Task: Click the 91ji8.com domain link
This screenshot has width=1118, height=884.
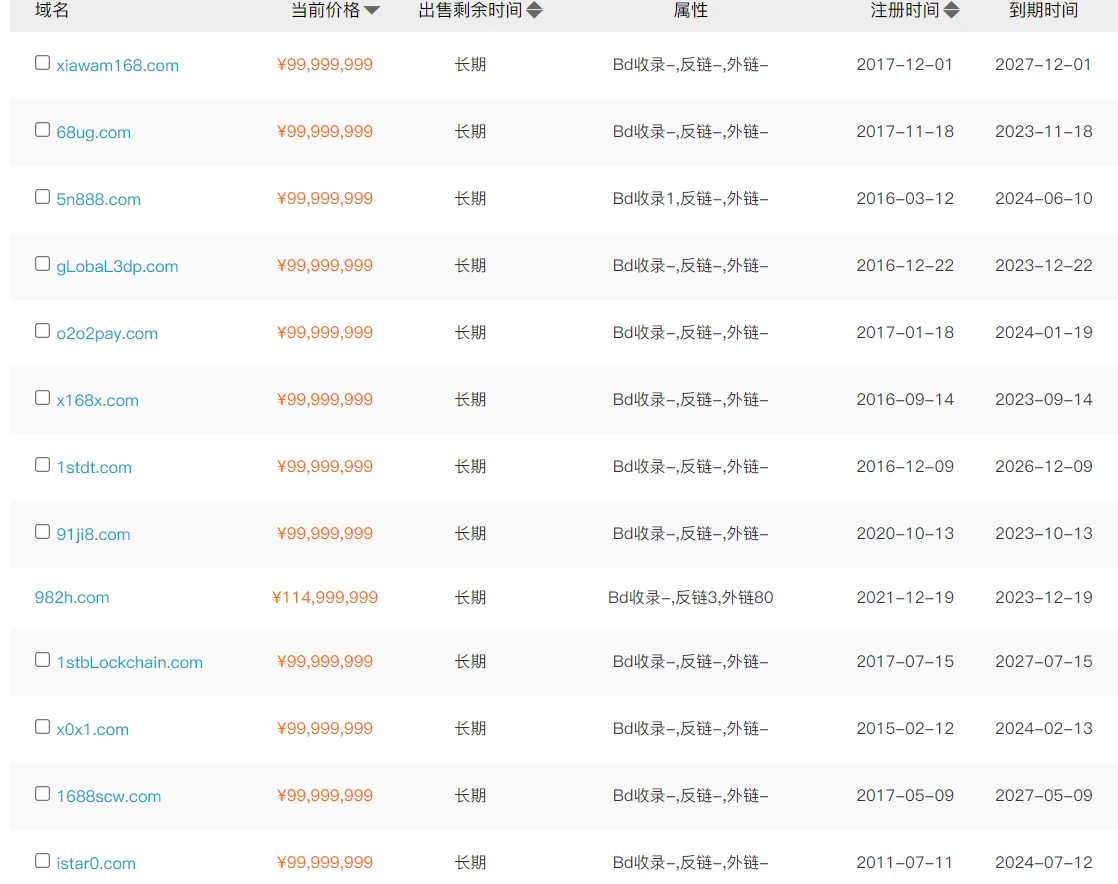Action: click(x=93, y=535)
